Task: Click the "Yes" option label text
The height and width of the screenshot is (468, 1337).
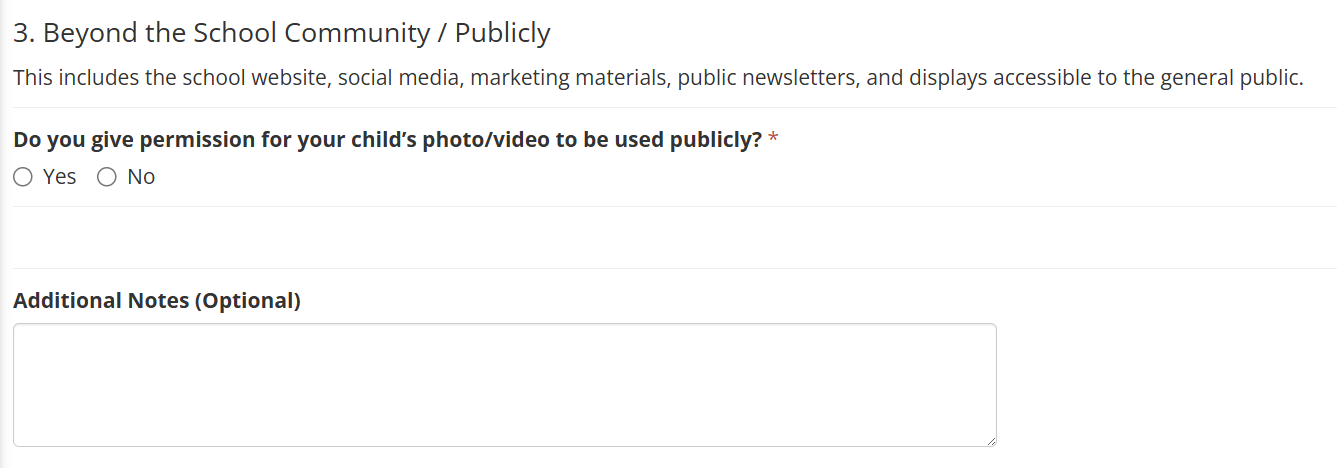Action: 60,177
